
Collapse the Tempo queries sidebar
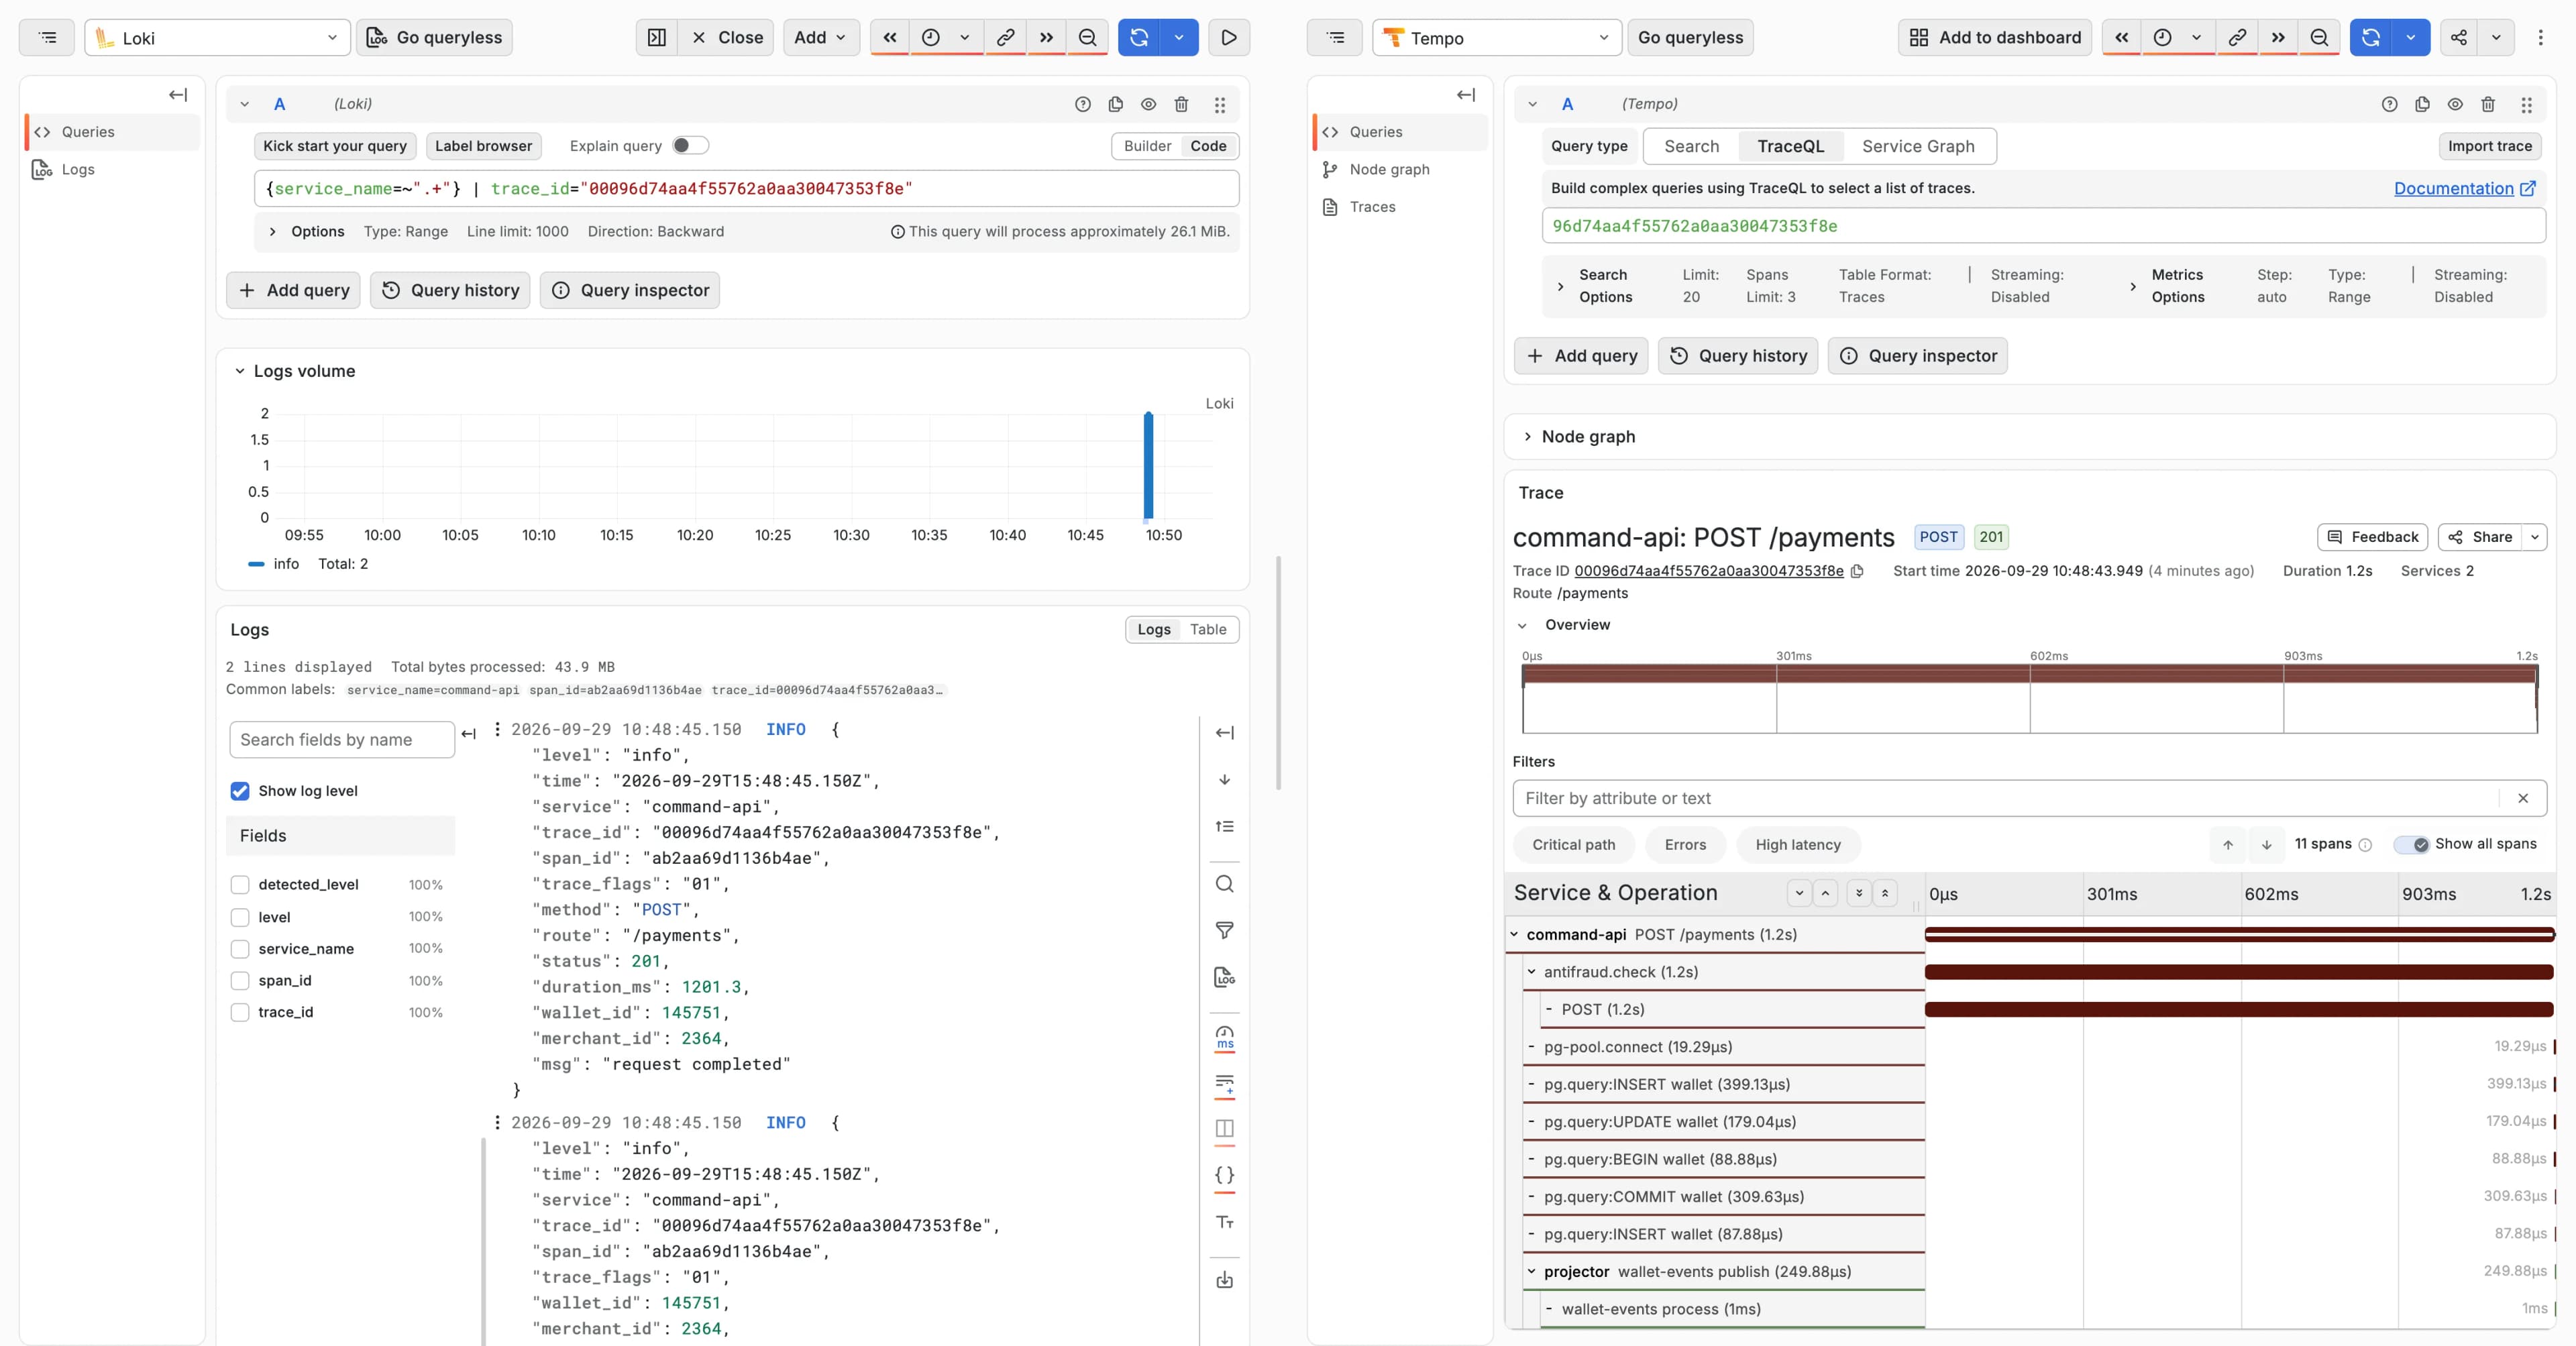tap(1466, 95)
